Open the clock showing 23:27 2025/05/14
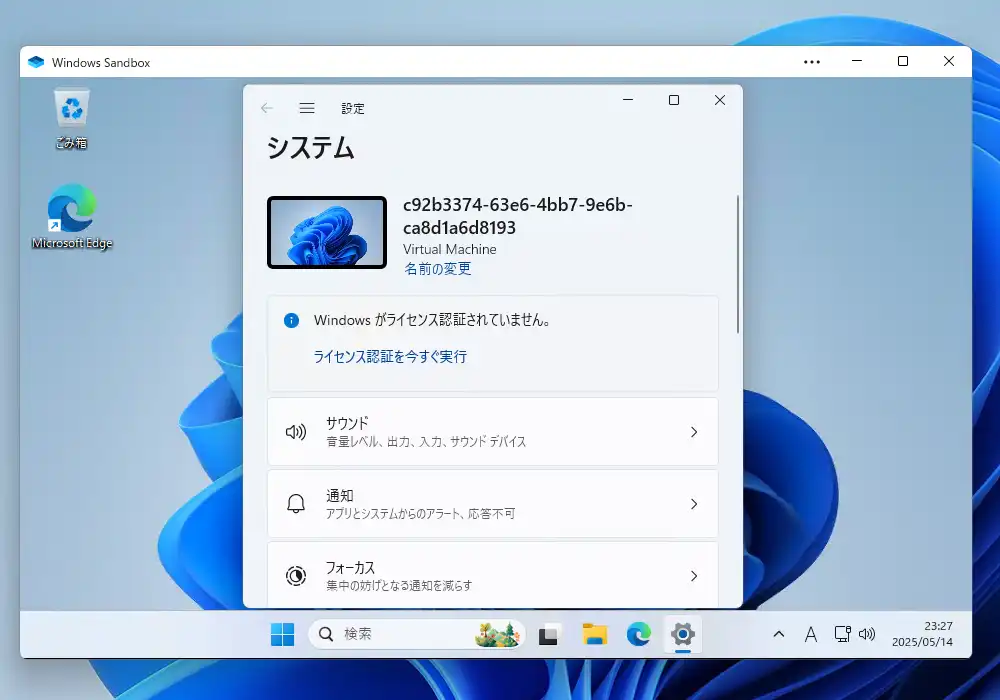1000x700 pixels. pyautogui.click(x=922, y=634)
